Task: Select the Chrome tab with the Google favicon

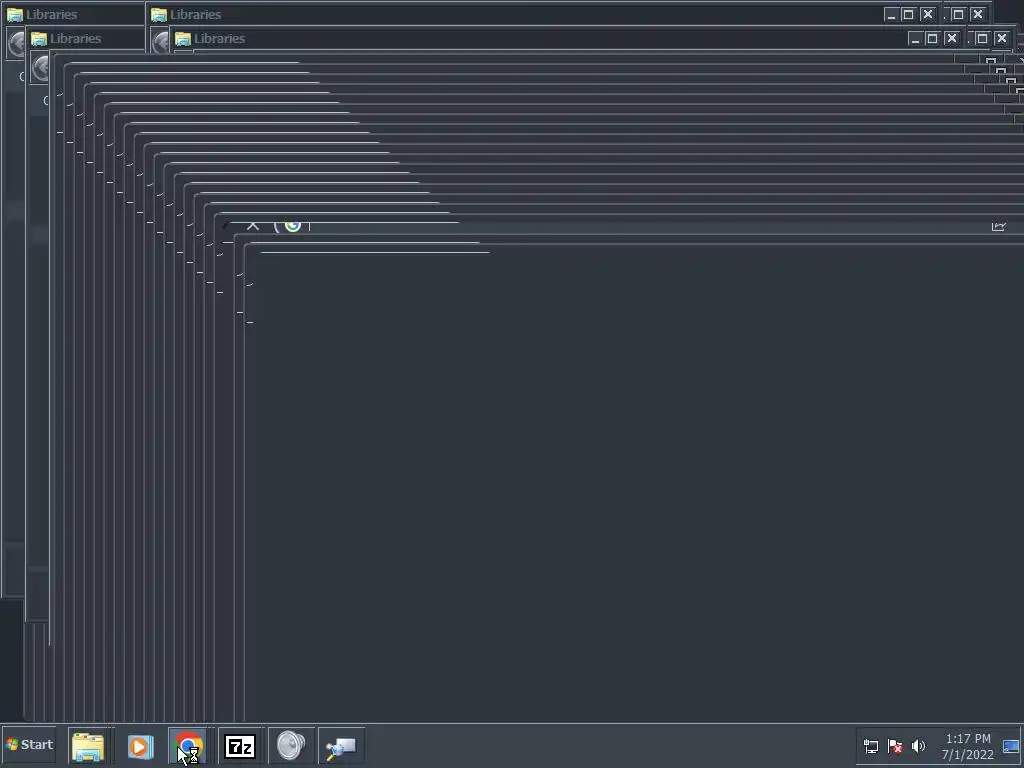Action: click(293, 225)
